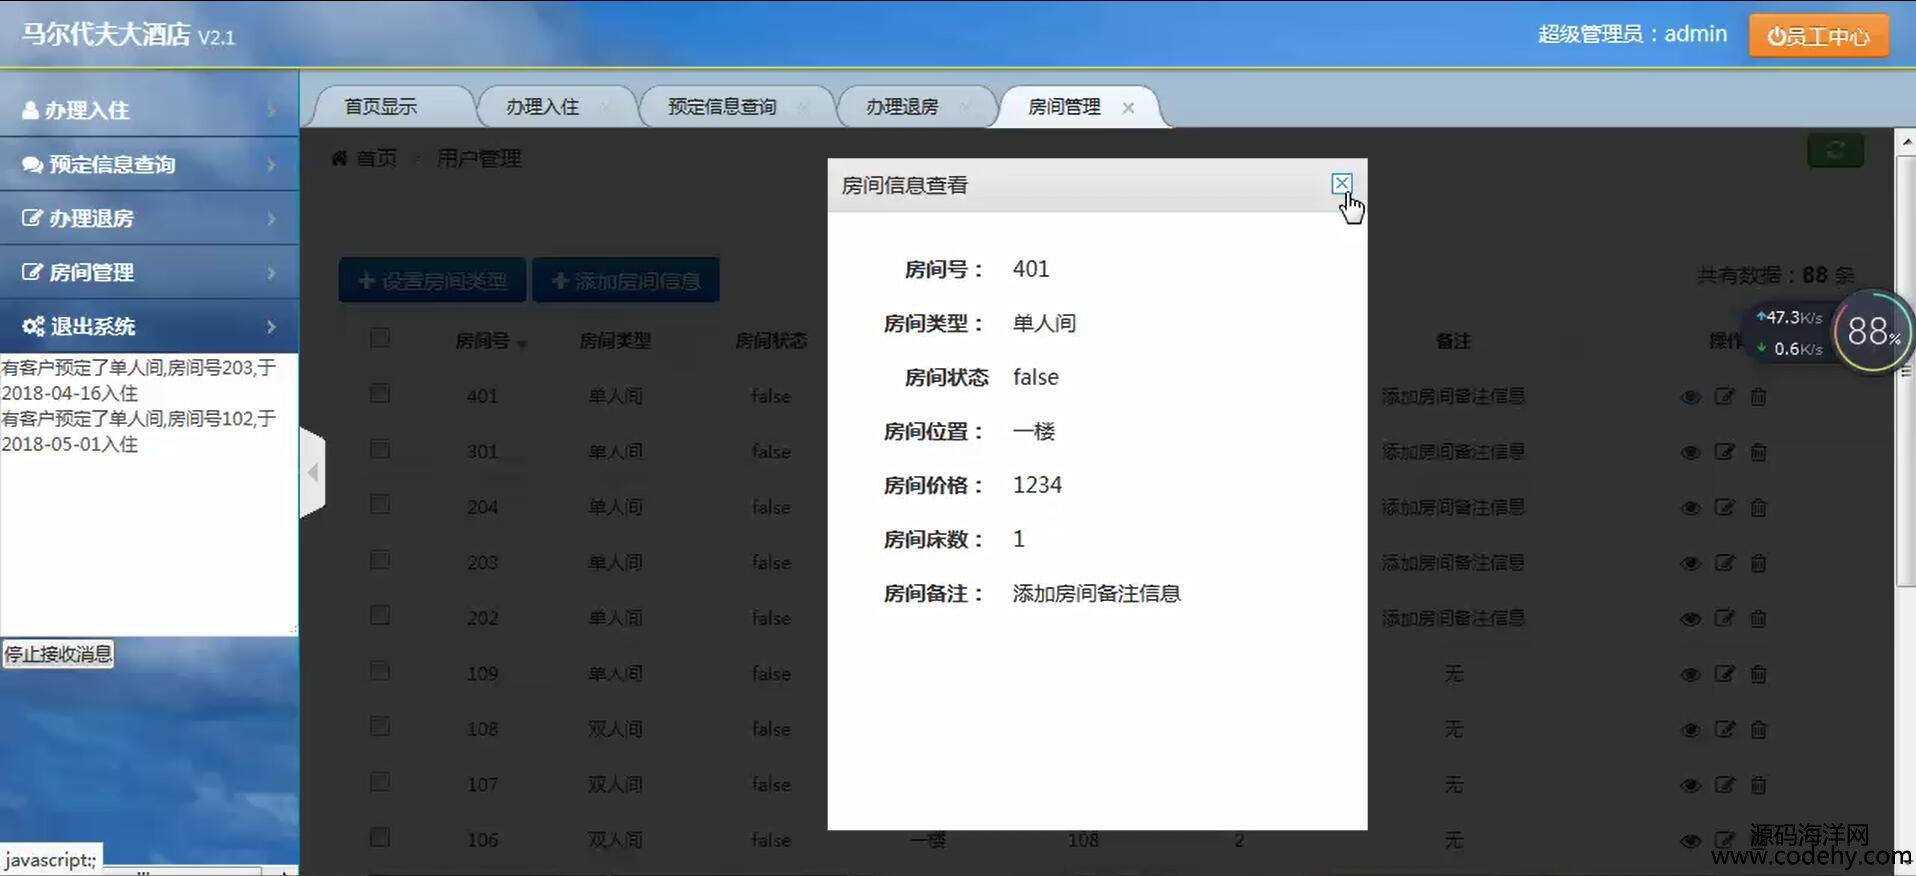1916x876 pixels.
Task: Click the green refresh icon button
Action: [x=1835, y=151]
